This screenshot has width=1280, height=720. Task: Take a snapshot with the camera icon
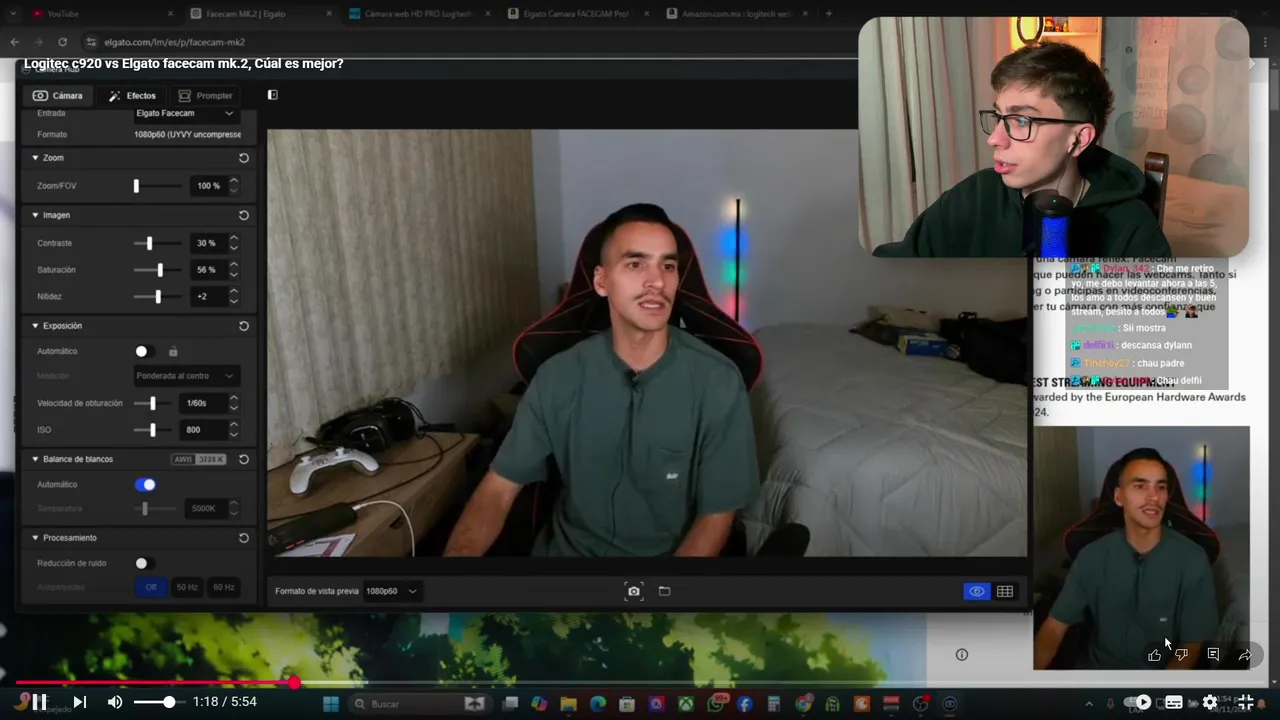(x=633, y=591)
